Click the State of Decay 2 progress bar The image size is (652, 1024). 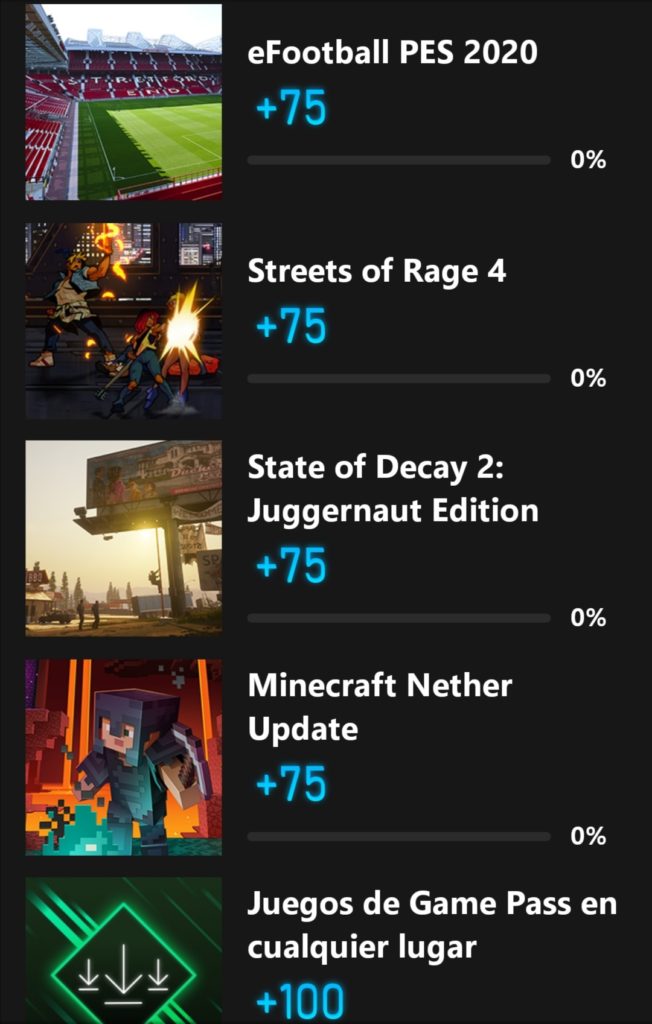(398, 618)
